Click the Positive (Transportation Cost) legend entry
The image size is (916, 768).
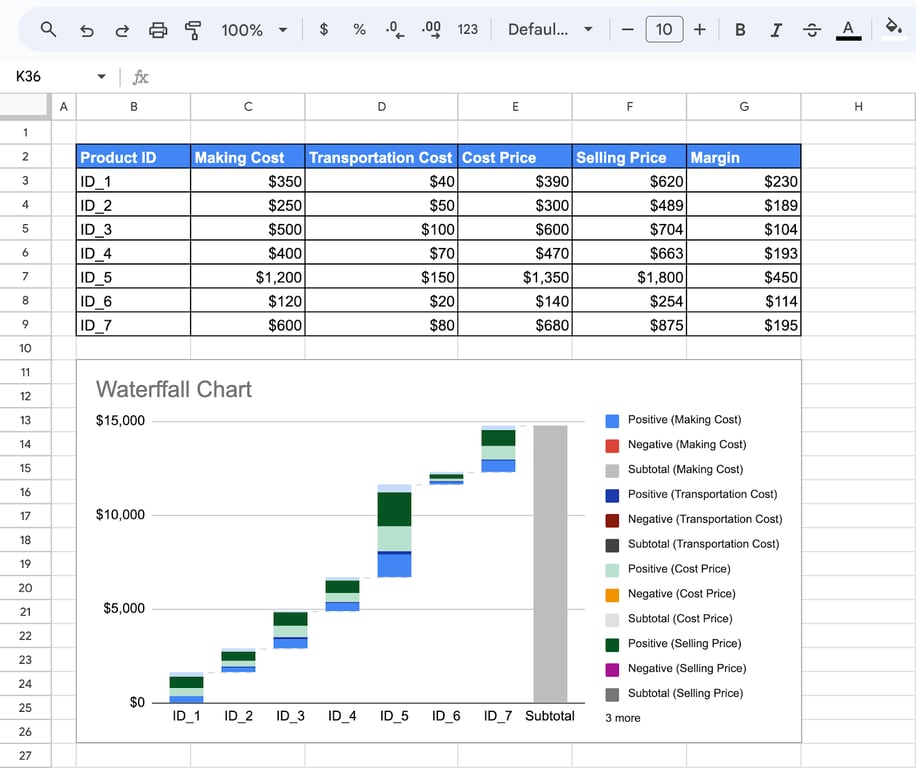(x=692, y=495)
